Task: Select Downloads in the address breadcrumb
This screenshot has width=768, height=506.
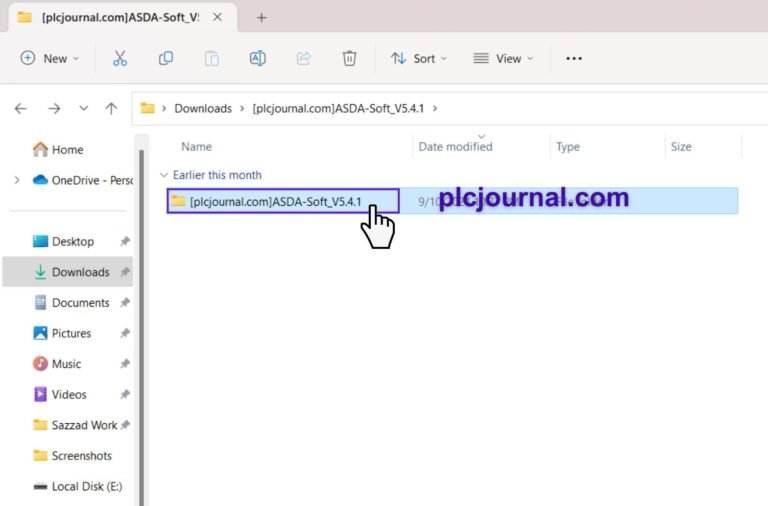Action: coord(203,108)
